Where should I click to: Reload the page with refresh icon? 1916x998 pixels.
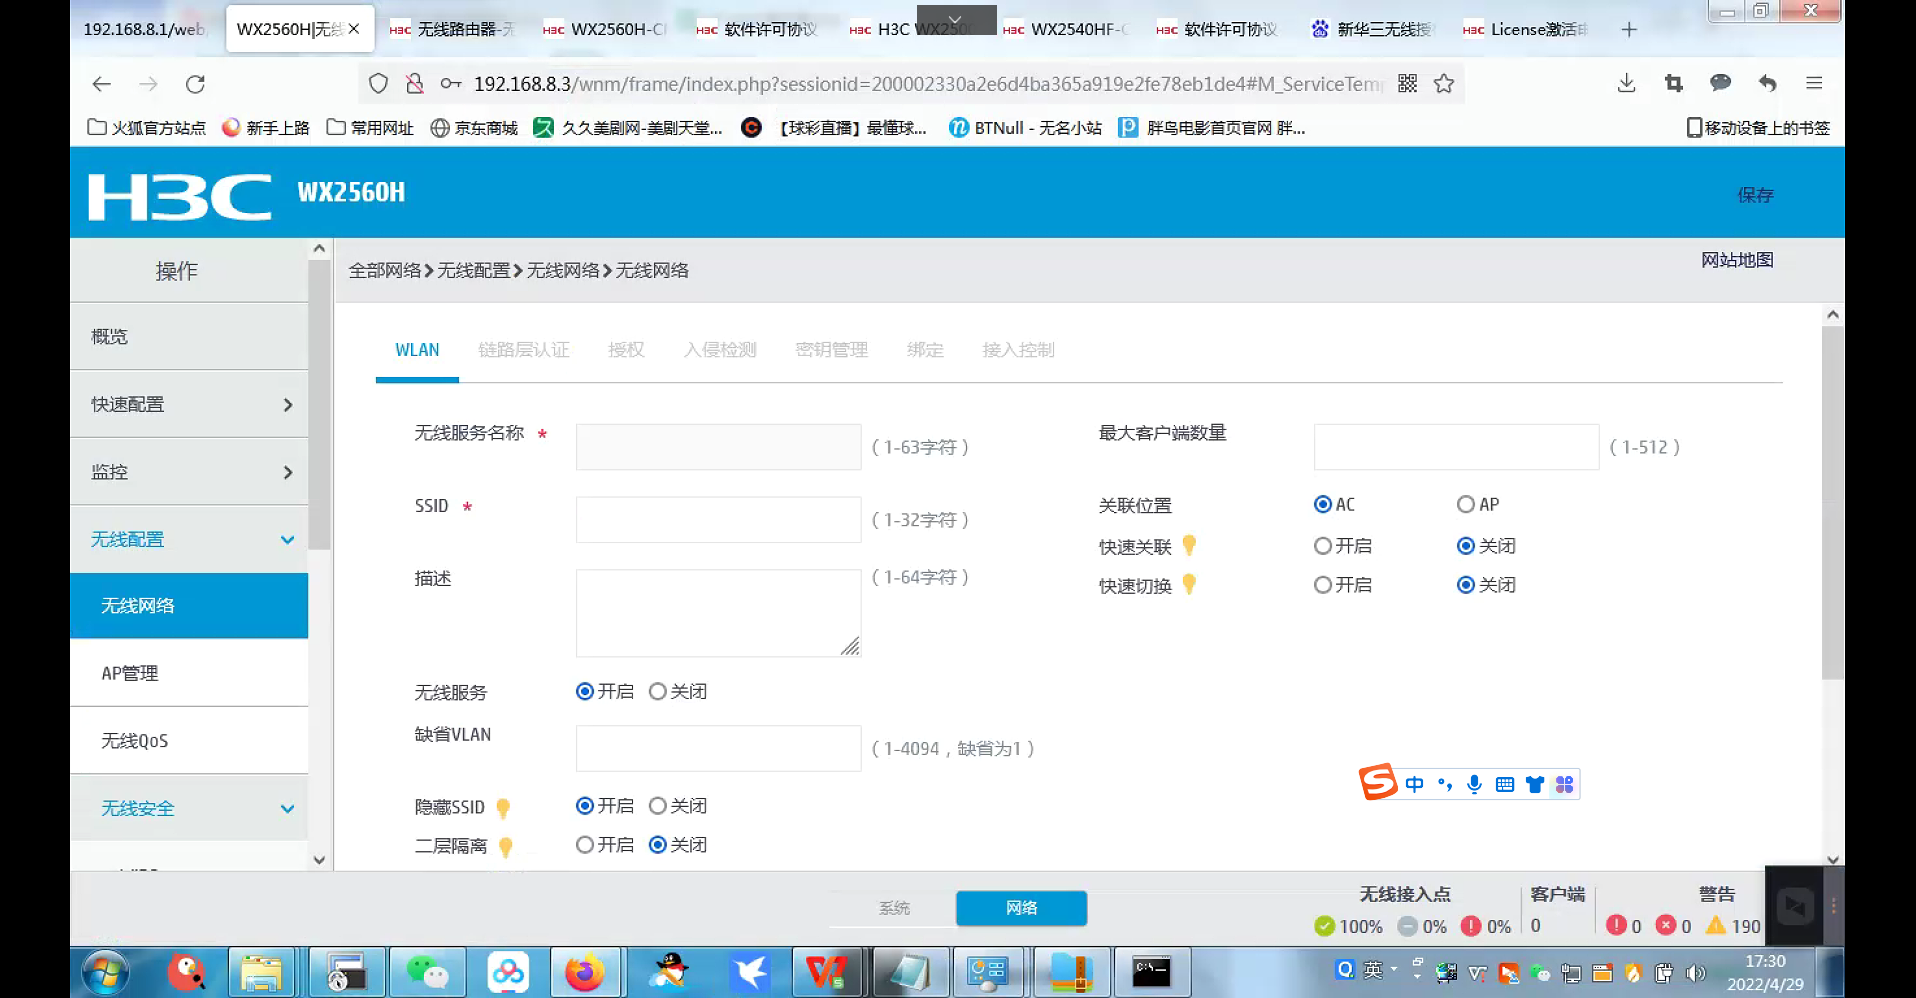tap(195, 84)
